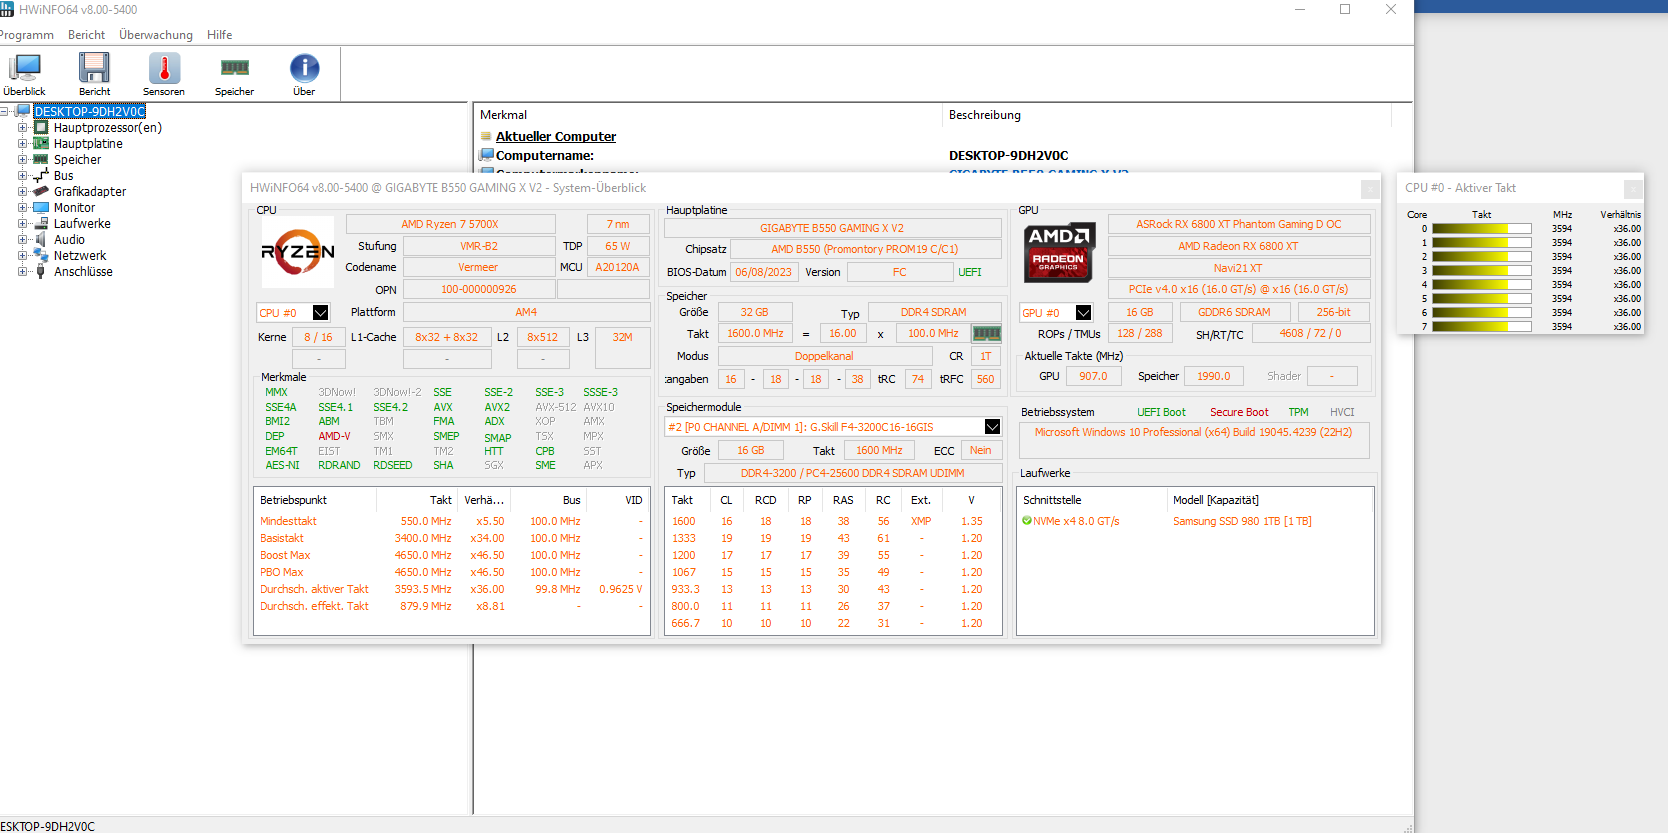Click DDR4-3200 / PC4-25600 module type field
Viewport: 1668px width, 833px height.
852,473
